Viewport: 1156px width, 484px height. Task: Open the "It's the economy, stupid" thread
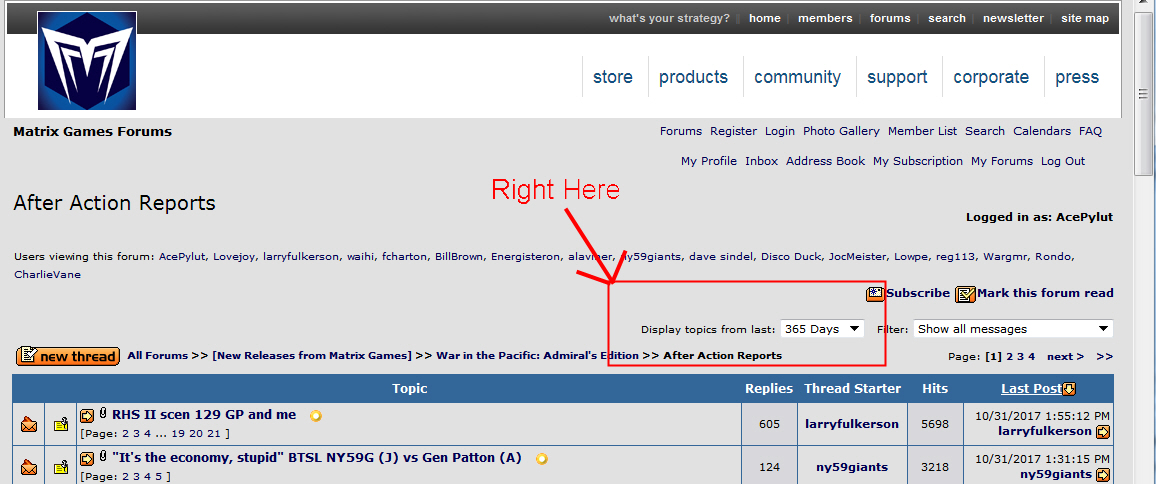pyautogui.click(x=316, y=457)
